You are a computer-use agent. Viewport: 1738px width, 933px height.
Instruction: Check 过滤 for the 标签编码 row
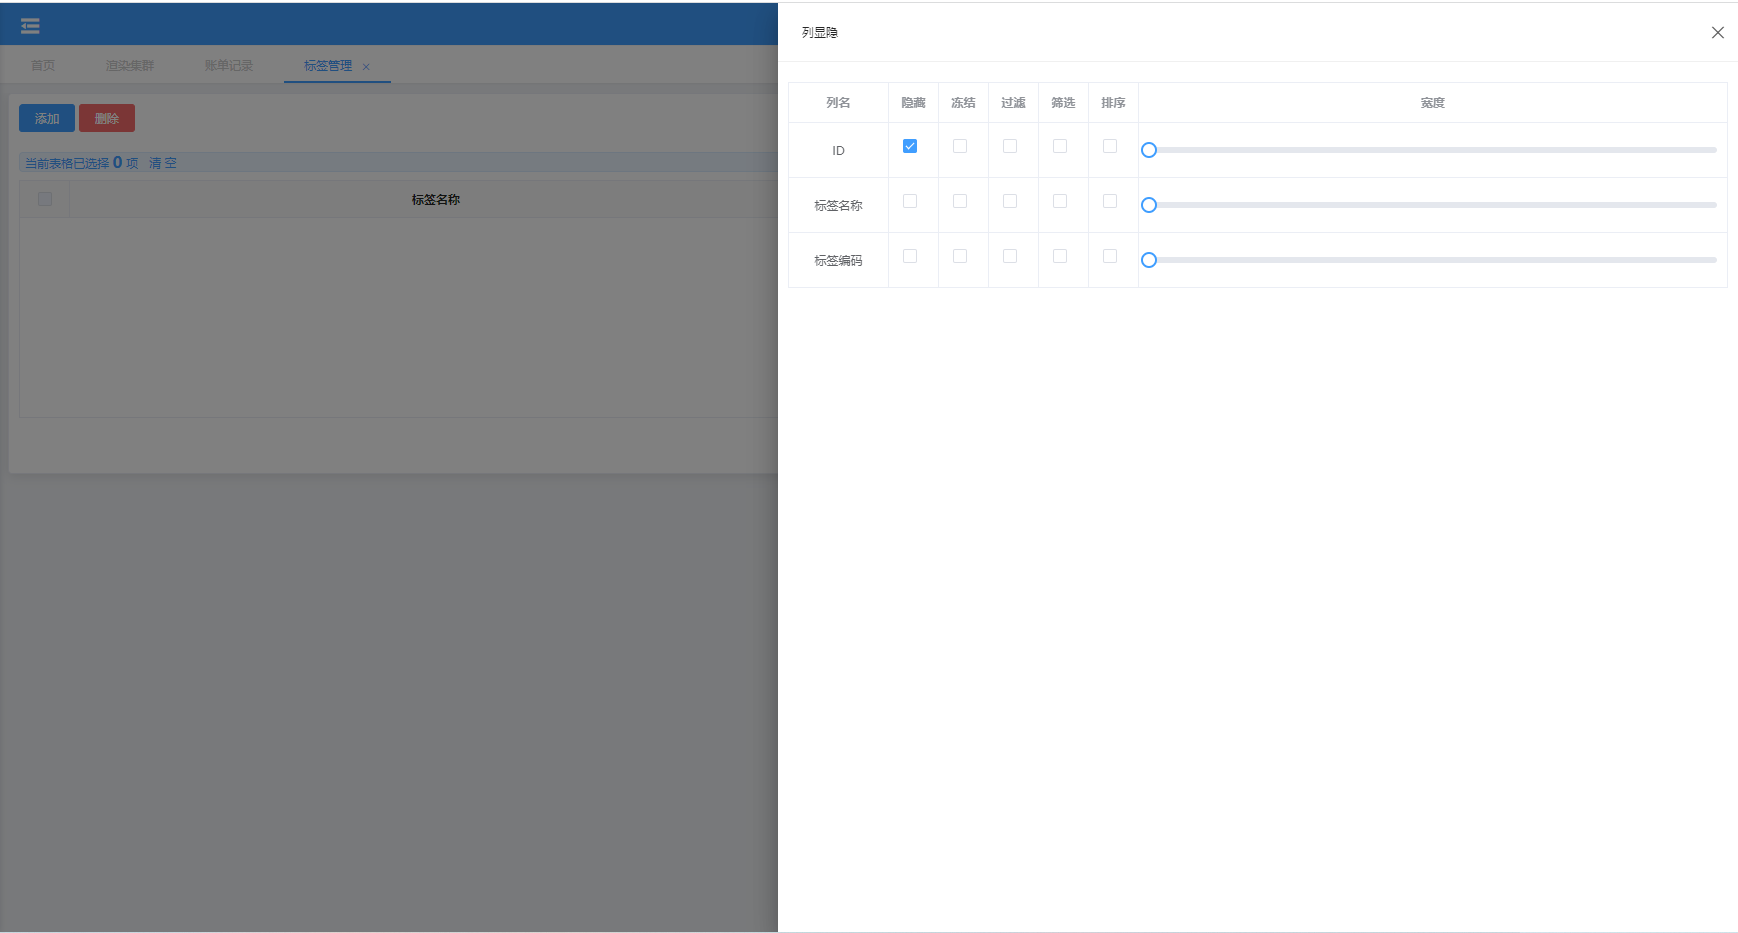pyautogui.click(x=1010, y=256)
